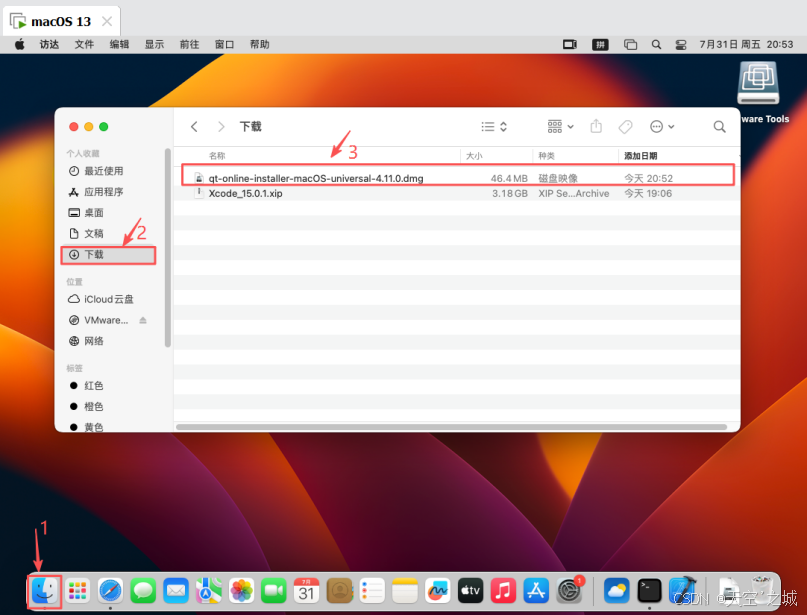Select 应用程序 in the sidebar
Viewport: 807px width, 615px height.
coord(104,192)
